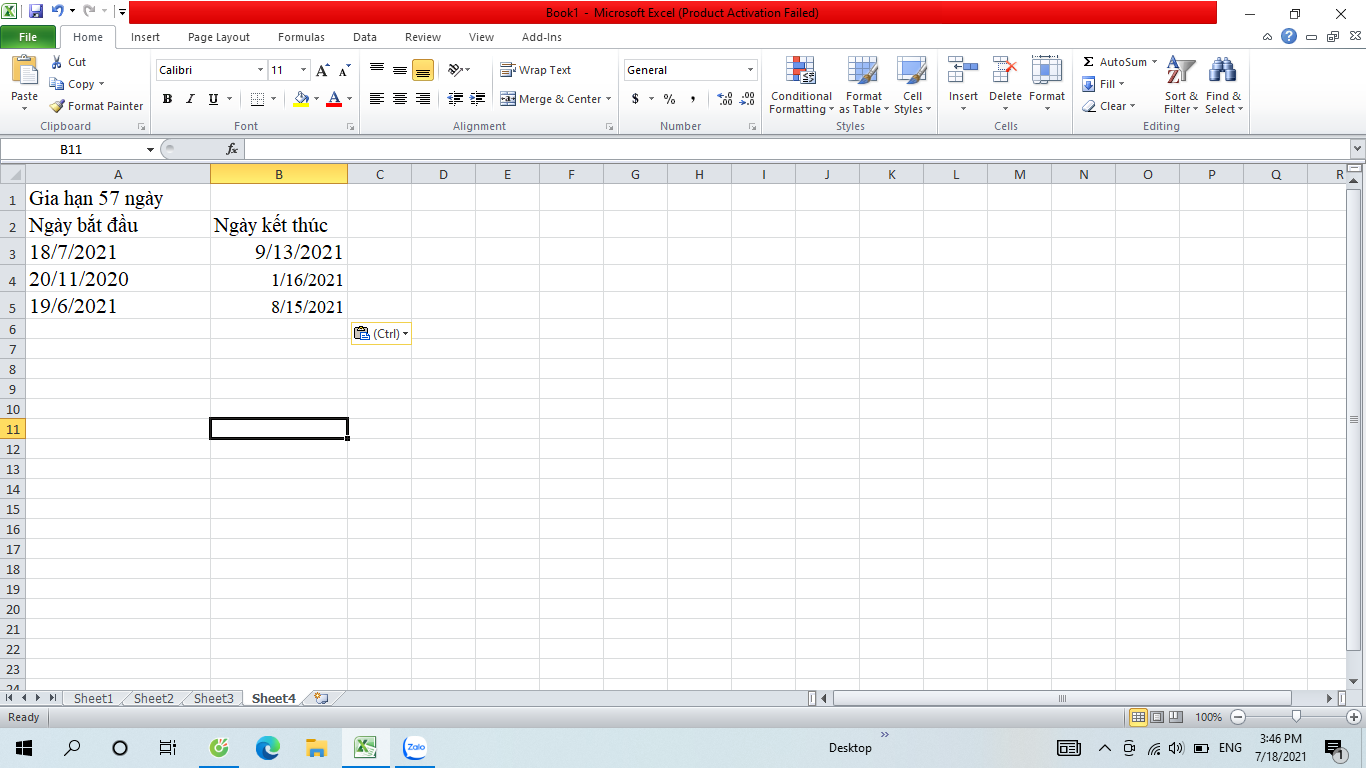Increase decimal places
Screen dimensions: 1366x768
[725, 99]
